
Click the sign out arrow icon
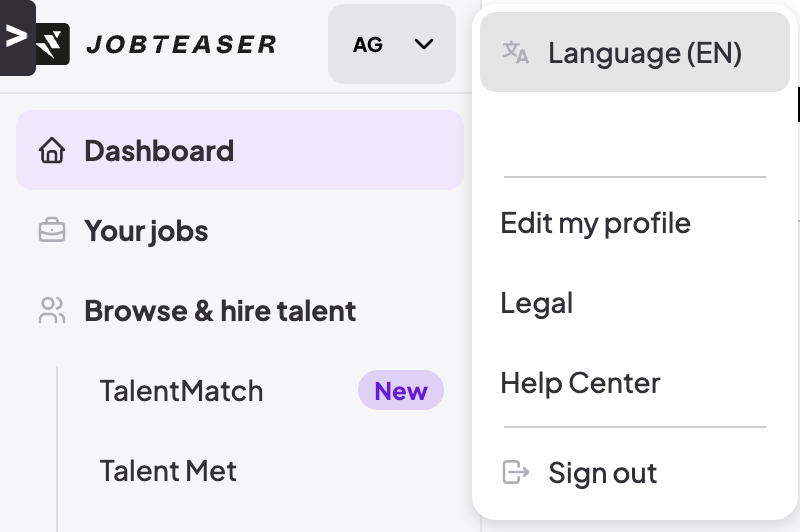[515, 472]
